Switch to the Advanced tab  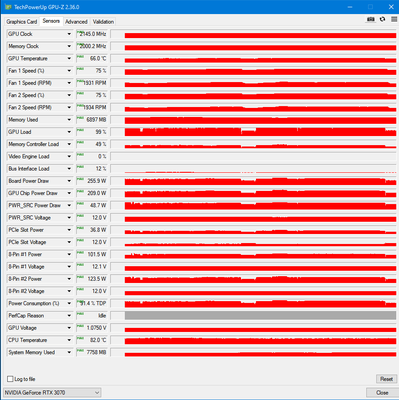76,22
